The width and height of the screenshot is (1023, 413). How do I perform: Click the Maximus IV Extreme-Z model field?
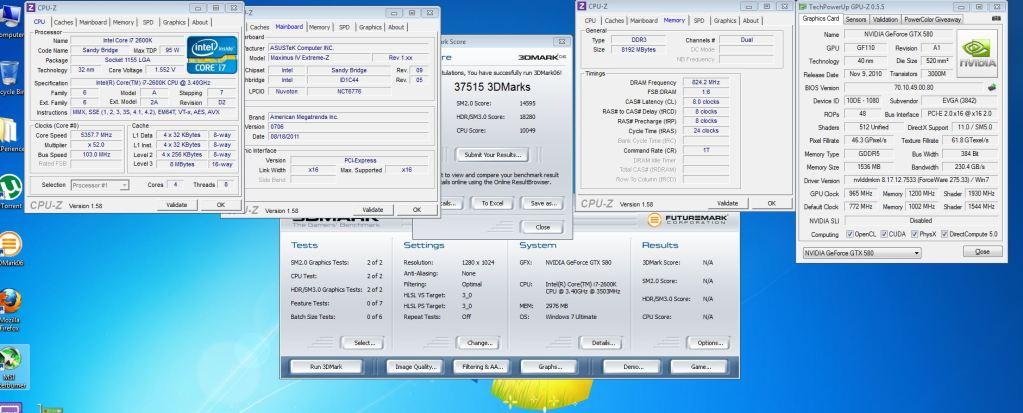click(318, 58)
